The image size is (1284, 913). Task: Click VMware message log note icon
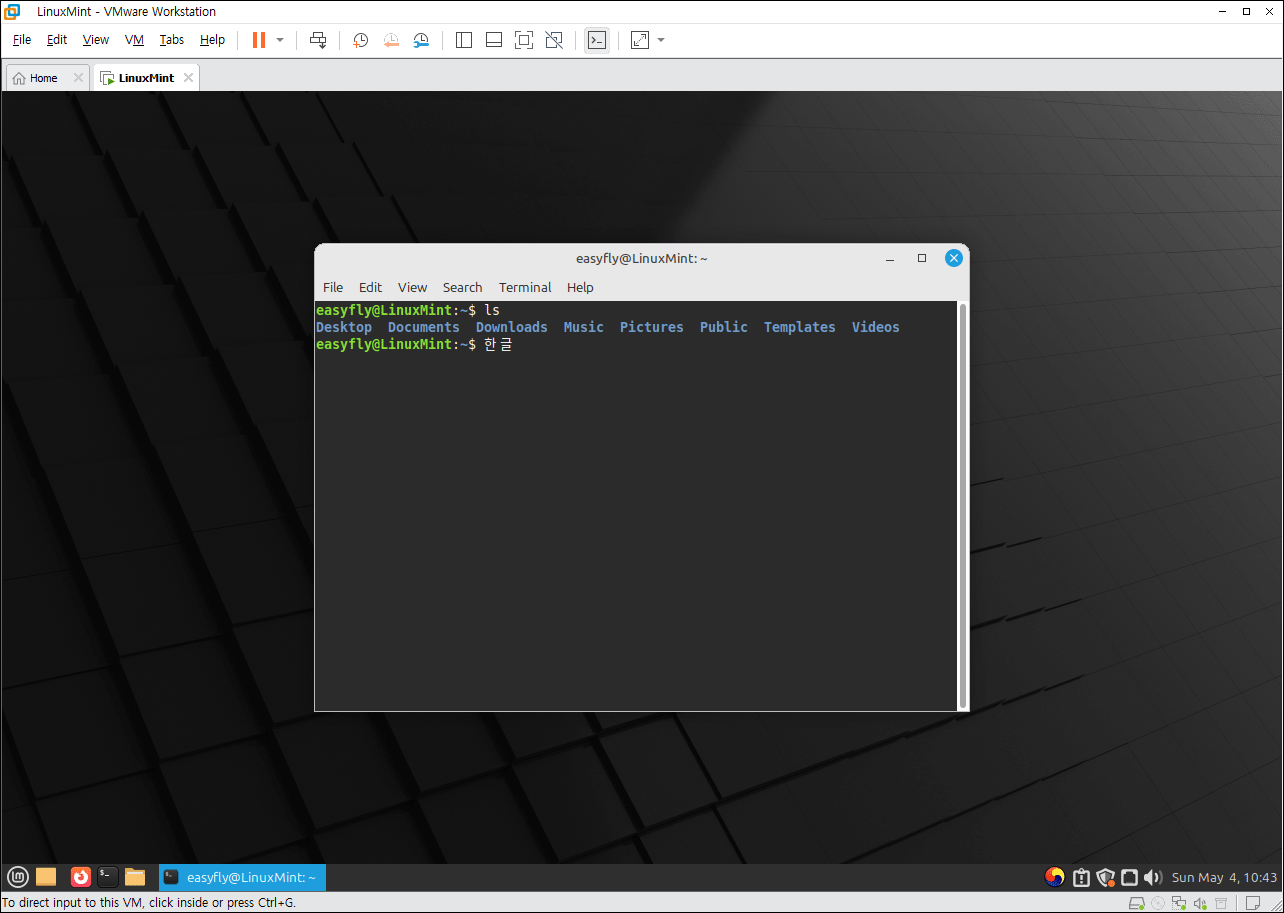pyautogui.click(x=1253, y=903)
